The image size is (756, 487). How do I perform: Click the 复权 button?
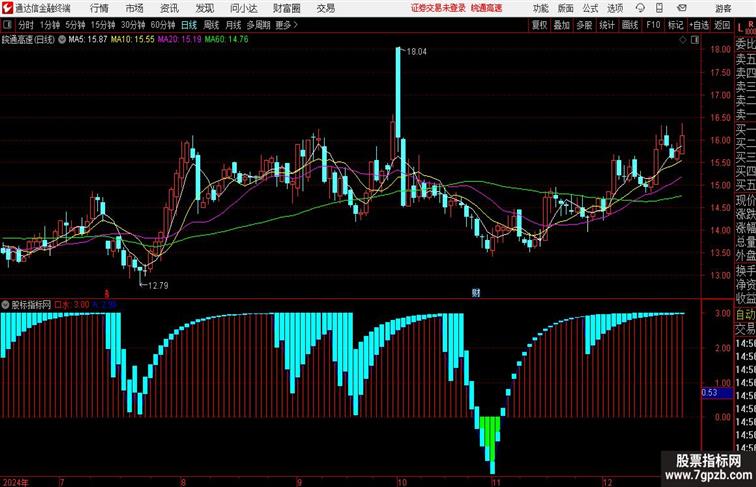point(540,25)
